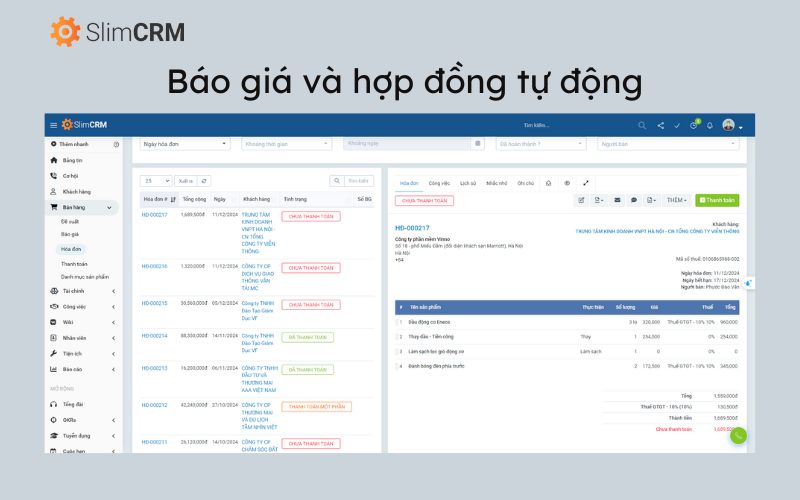Click the invoice list Tìm kiếm search field

(359, 181)
